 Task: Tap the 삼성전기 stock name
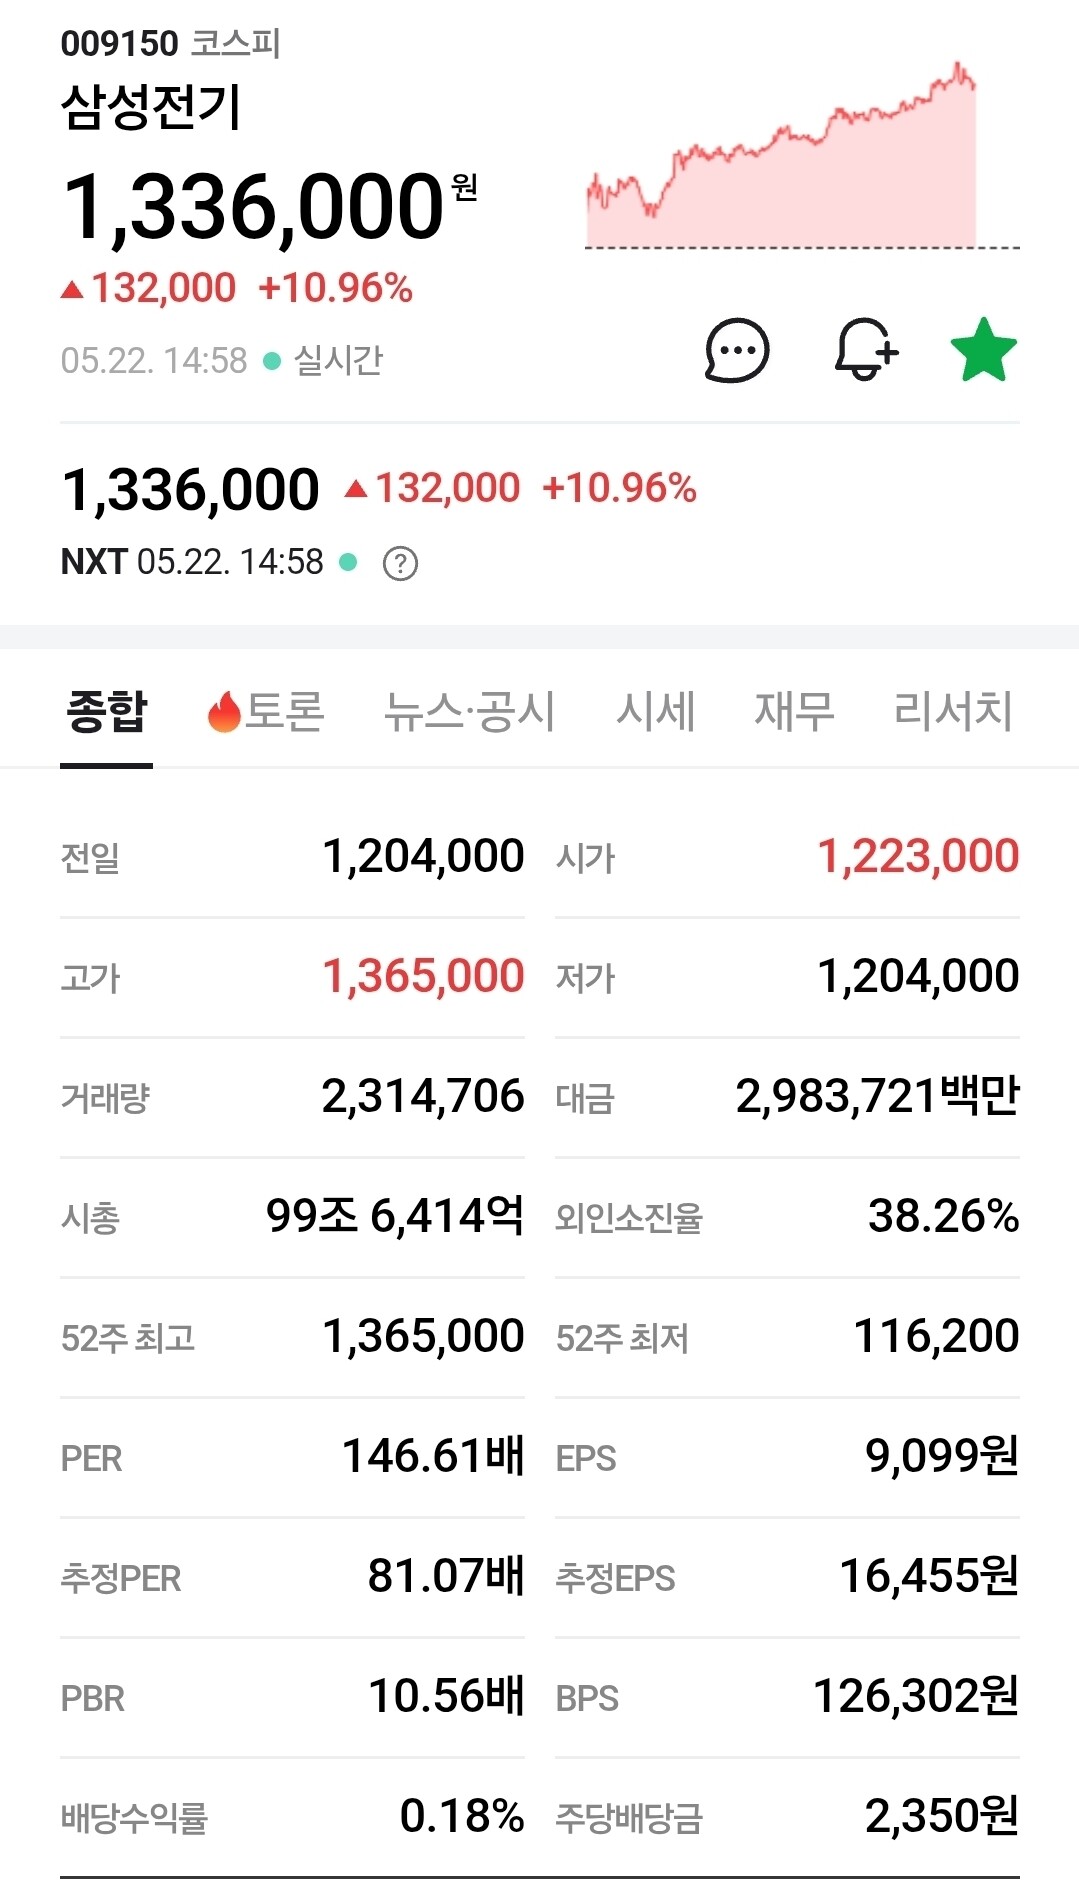[151, 106]
